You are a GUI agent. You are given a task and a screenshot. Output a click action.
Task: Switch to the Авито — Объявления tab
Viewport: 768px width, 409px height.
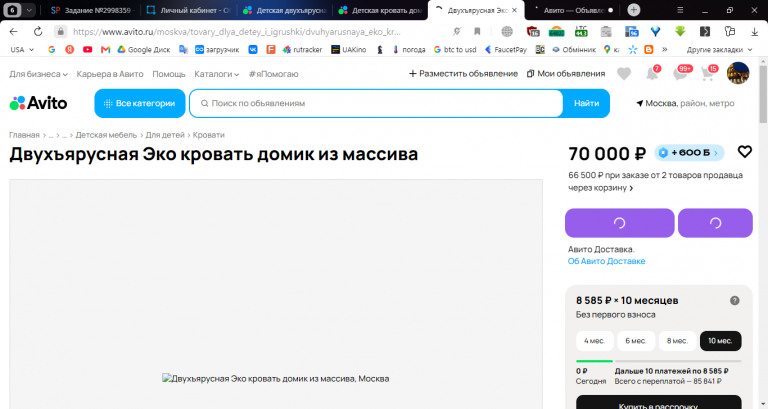tap(572, 10)
